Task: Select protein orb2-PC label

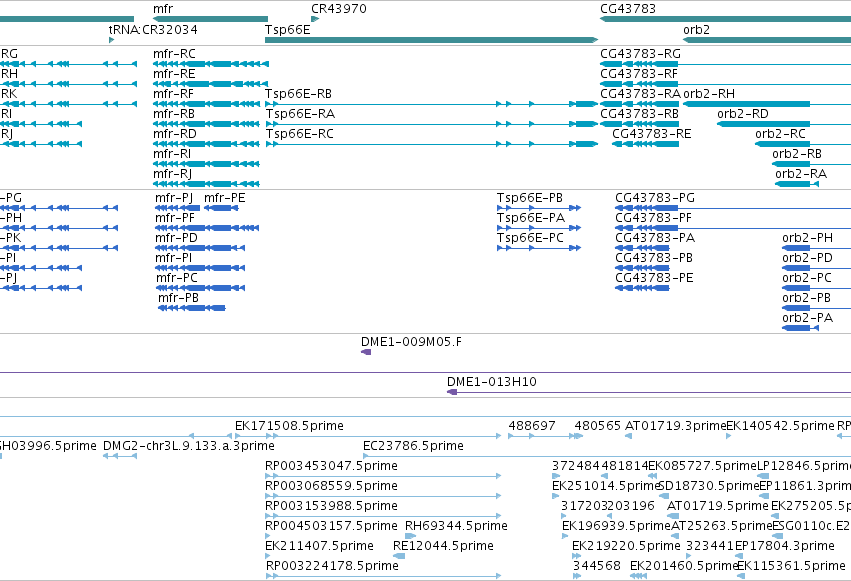Action: click(x=807, y=278)
